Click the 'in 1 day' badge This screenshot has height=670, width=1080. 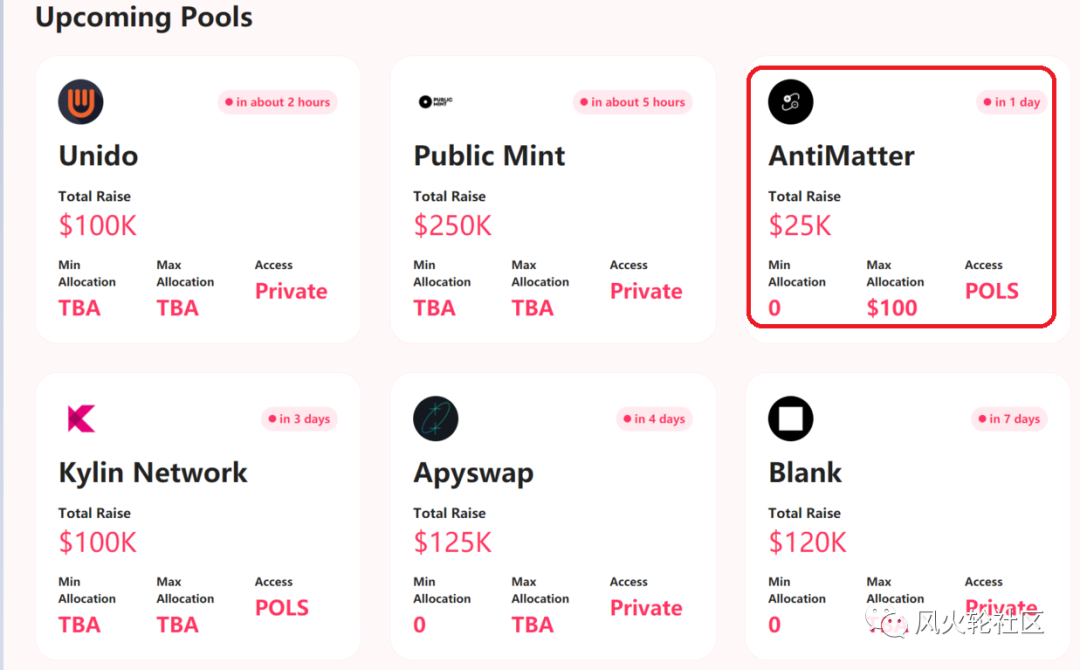coord(1012,102)
